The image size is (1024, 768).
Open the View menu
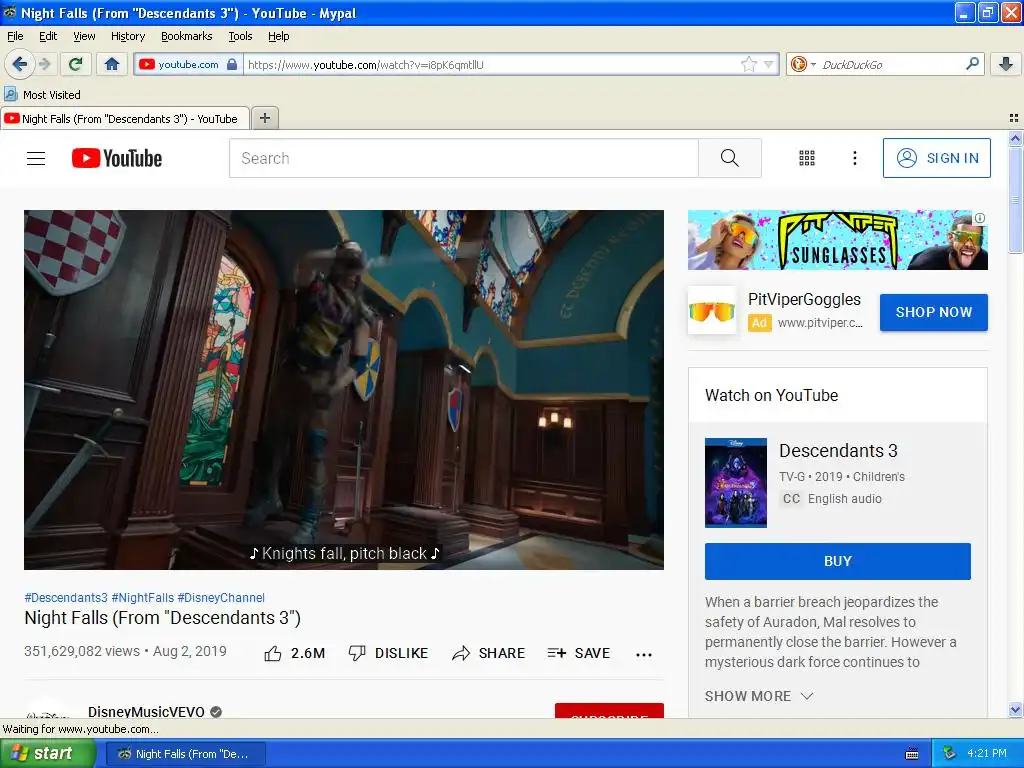click(84, 36)
